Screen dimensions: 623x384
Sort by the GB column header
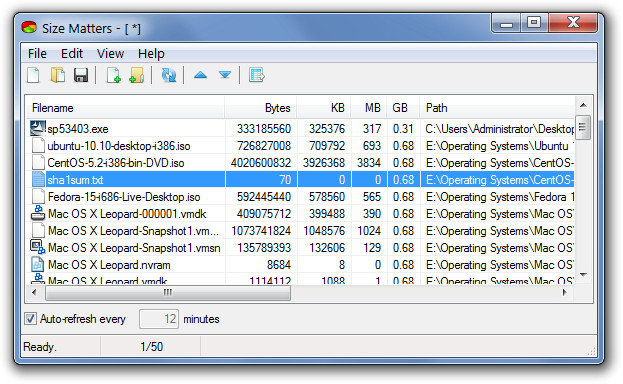(x=403, y=108)
